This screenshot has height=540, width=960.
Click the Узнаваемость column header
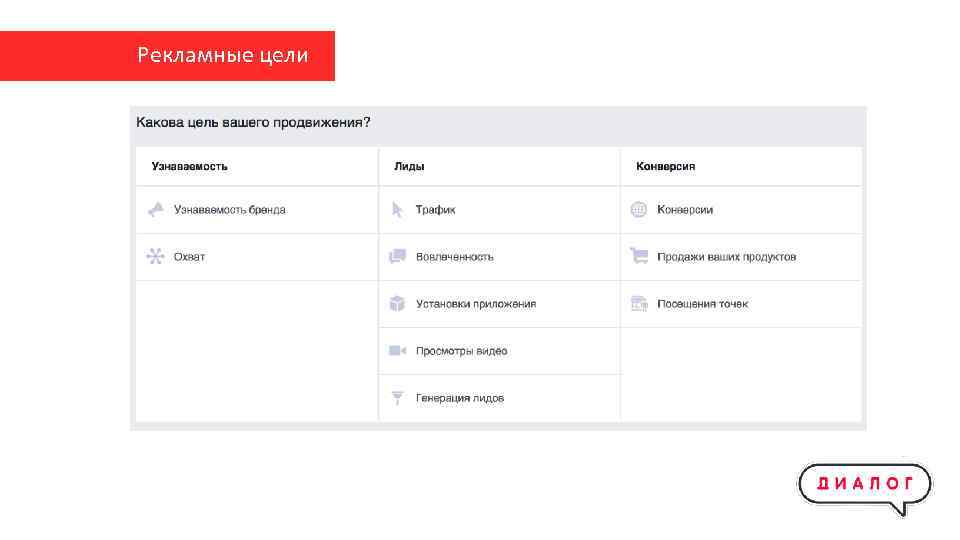190,167
